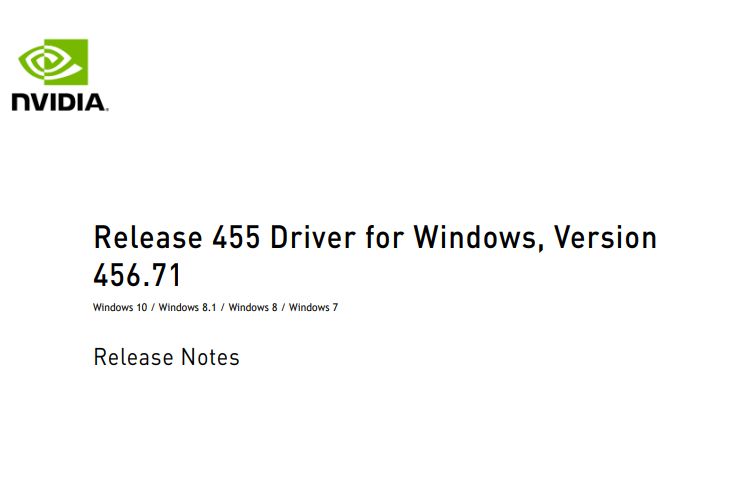Click the word "Notes" in the subtitle
The image size is (737, 480).
[x=210, y=357]
